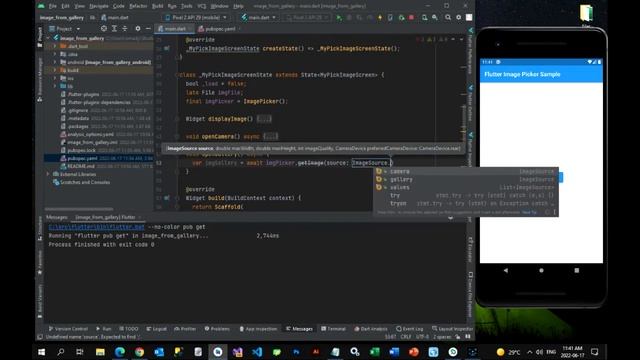This screenshot has height=360, width=640.
Task: Open the Tools menu
Action: [187, 6]
